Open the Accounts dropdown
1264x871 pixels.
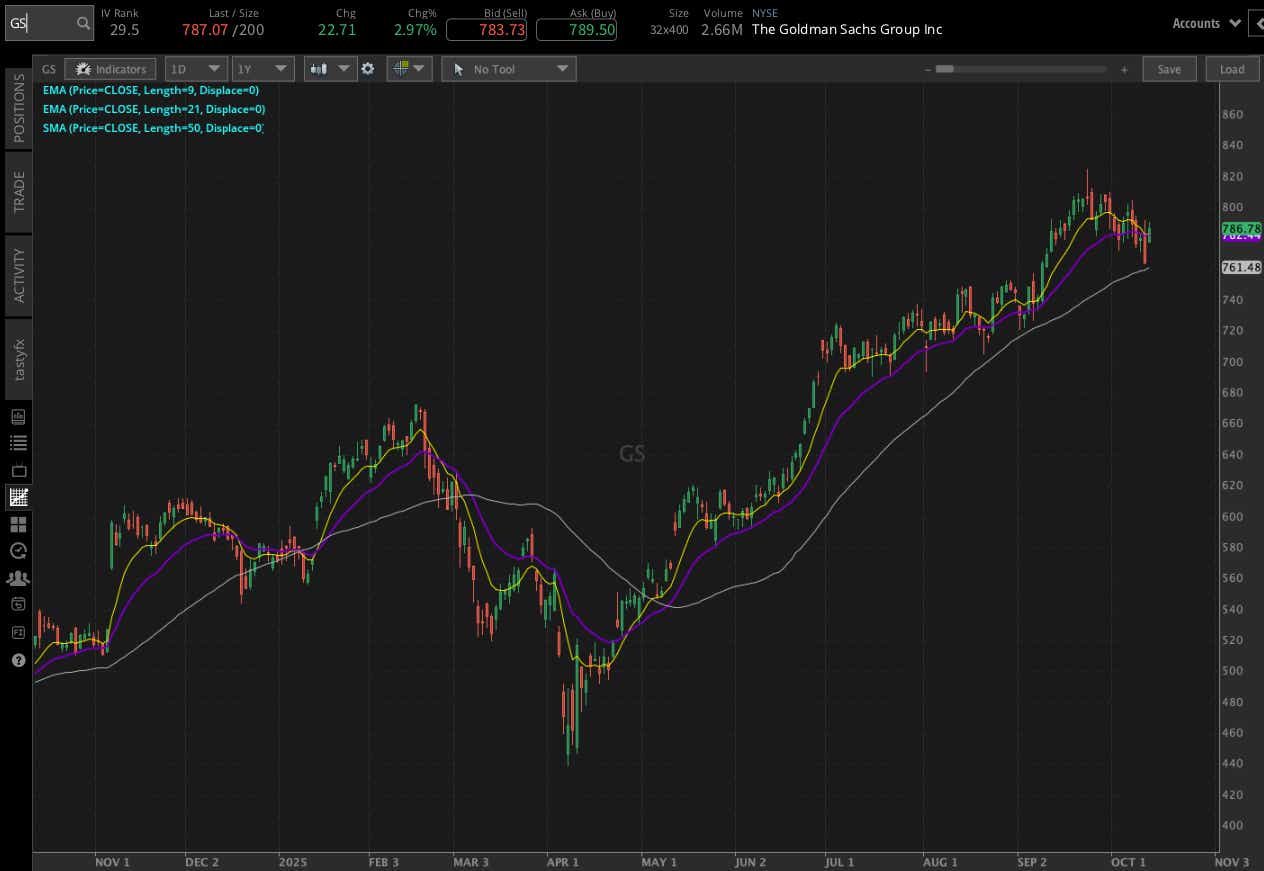(x=1206, y=22)
